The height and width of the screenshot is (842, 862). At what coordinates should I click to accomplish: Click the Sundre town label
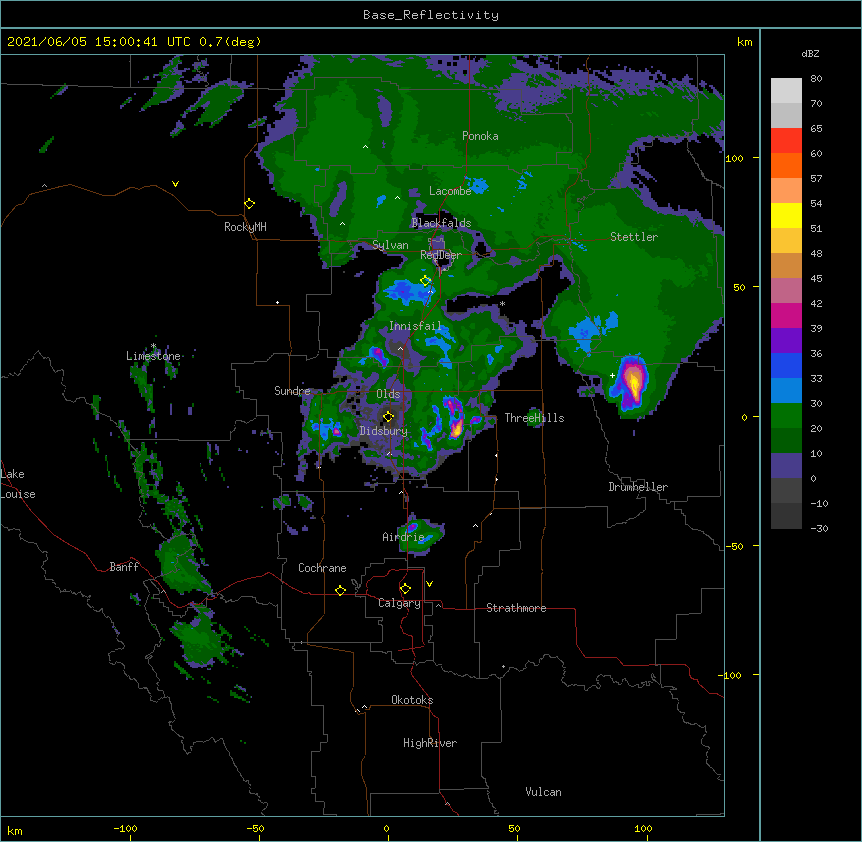point(292,391)
